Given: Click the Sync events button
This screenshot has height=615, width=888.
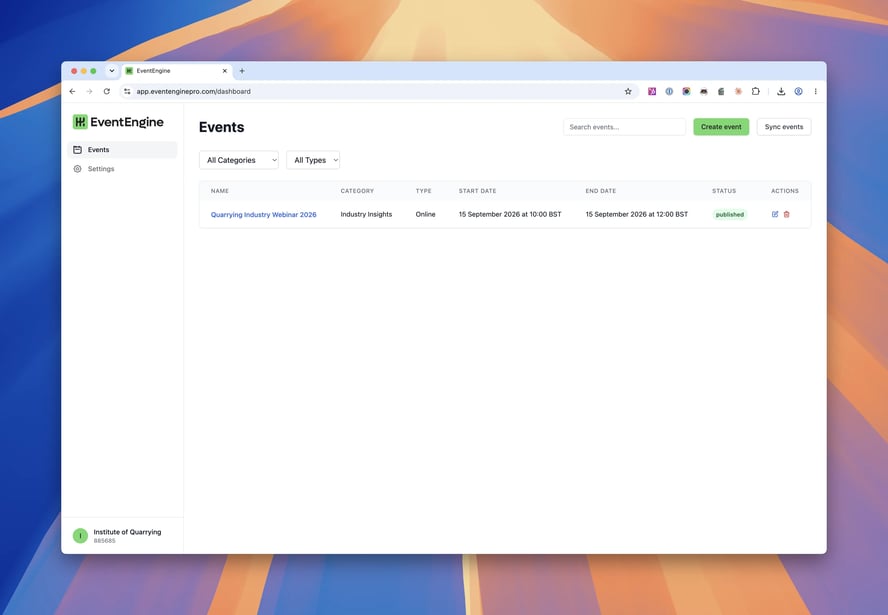Looking at the screenshot, I should point(784,127).
